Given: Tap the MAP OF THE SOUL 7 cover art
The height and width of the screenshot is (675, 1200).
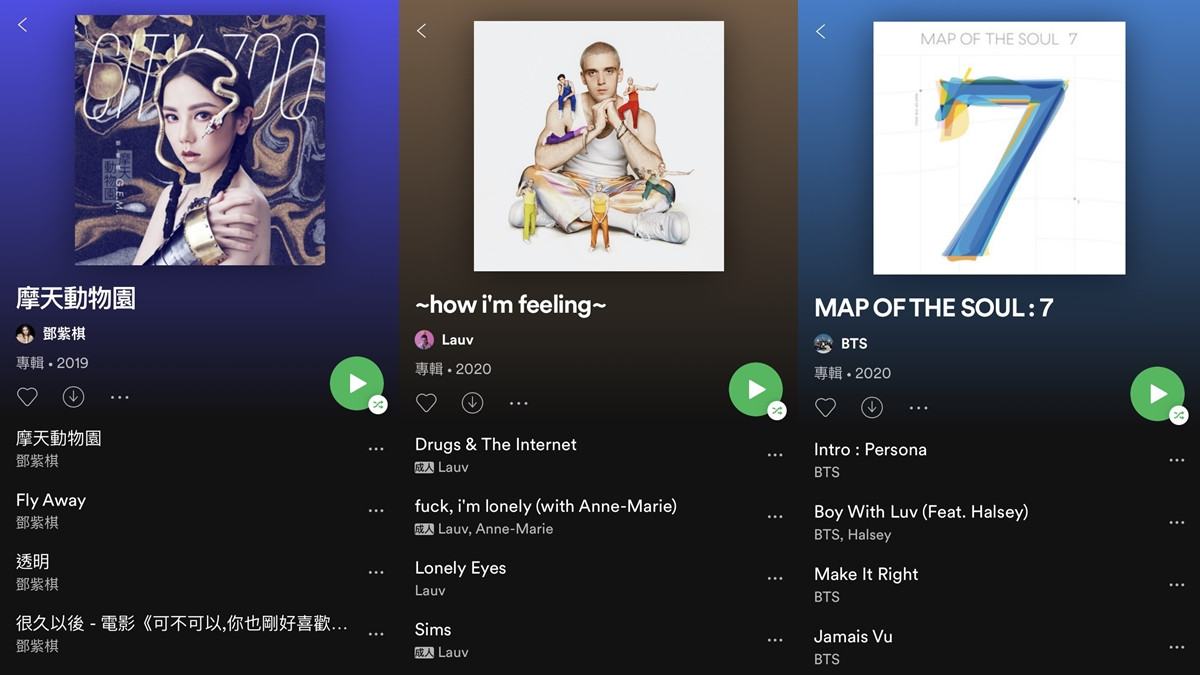Looking at the screenshot, I should [999, 148].
